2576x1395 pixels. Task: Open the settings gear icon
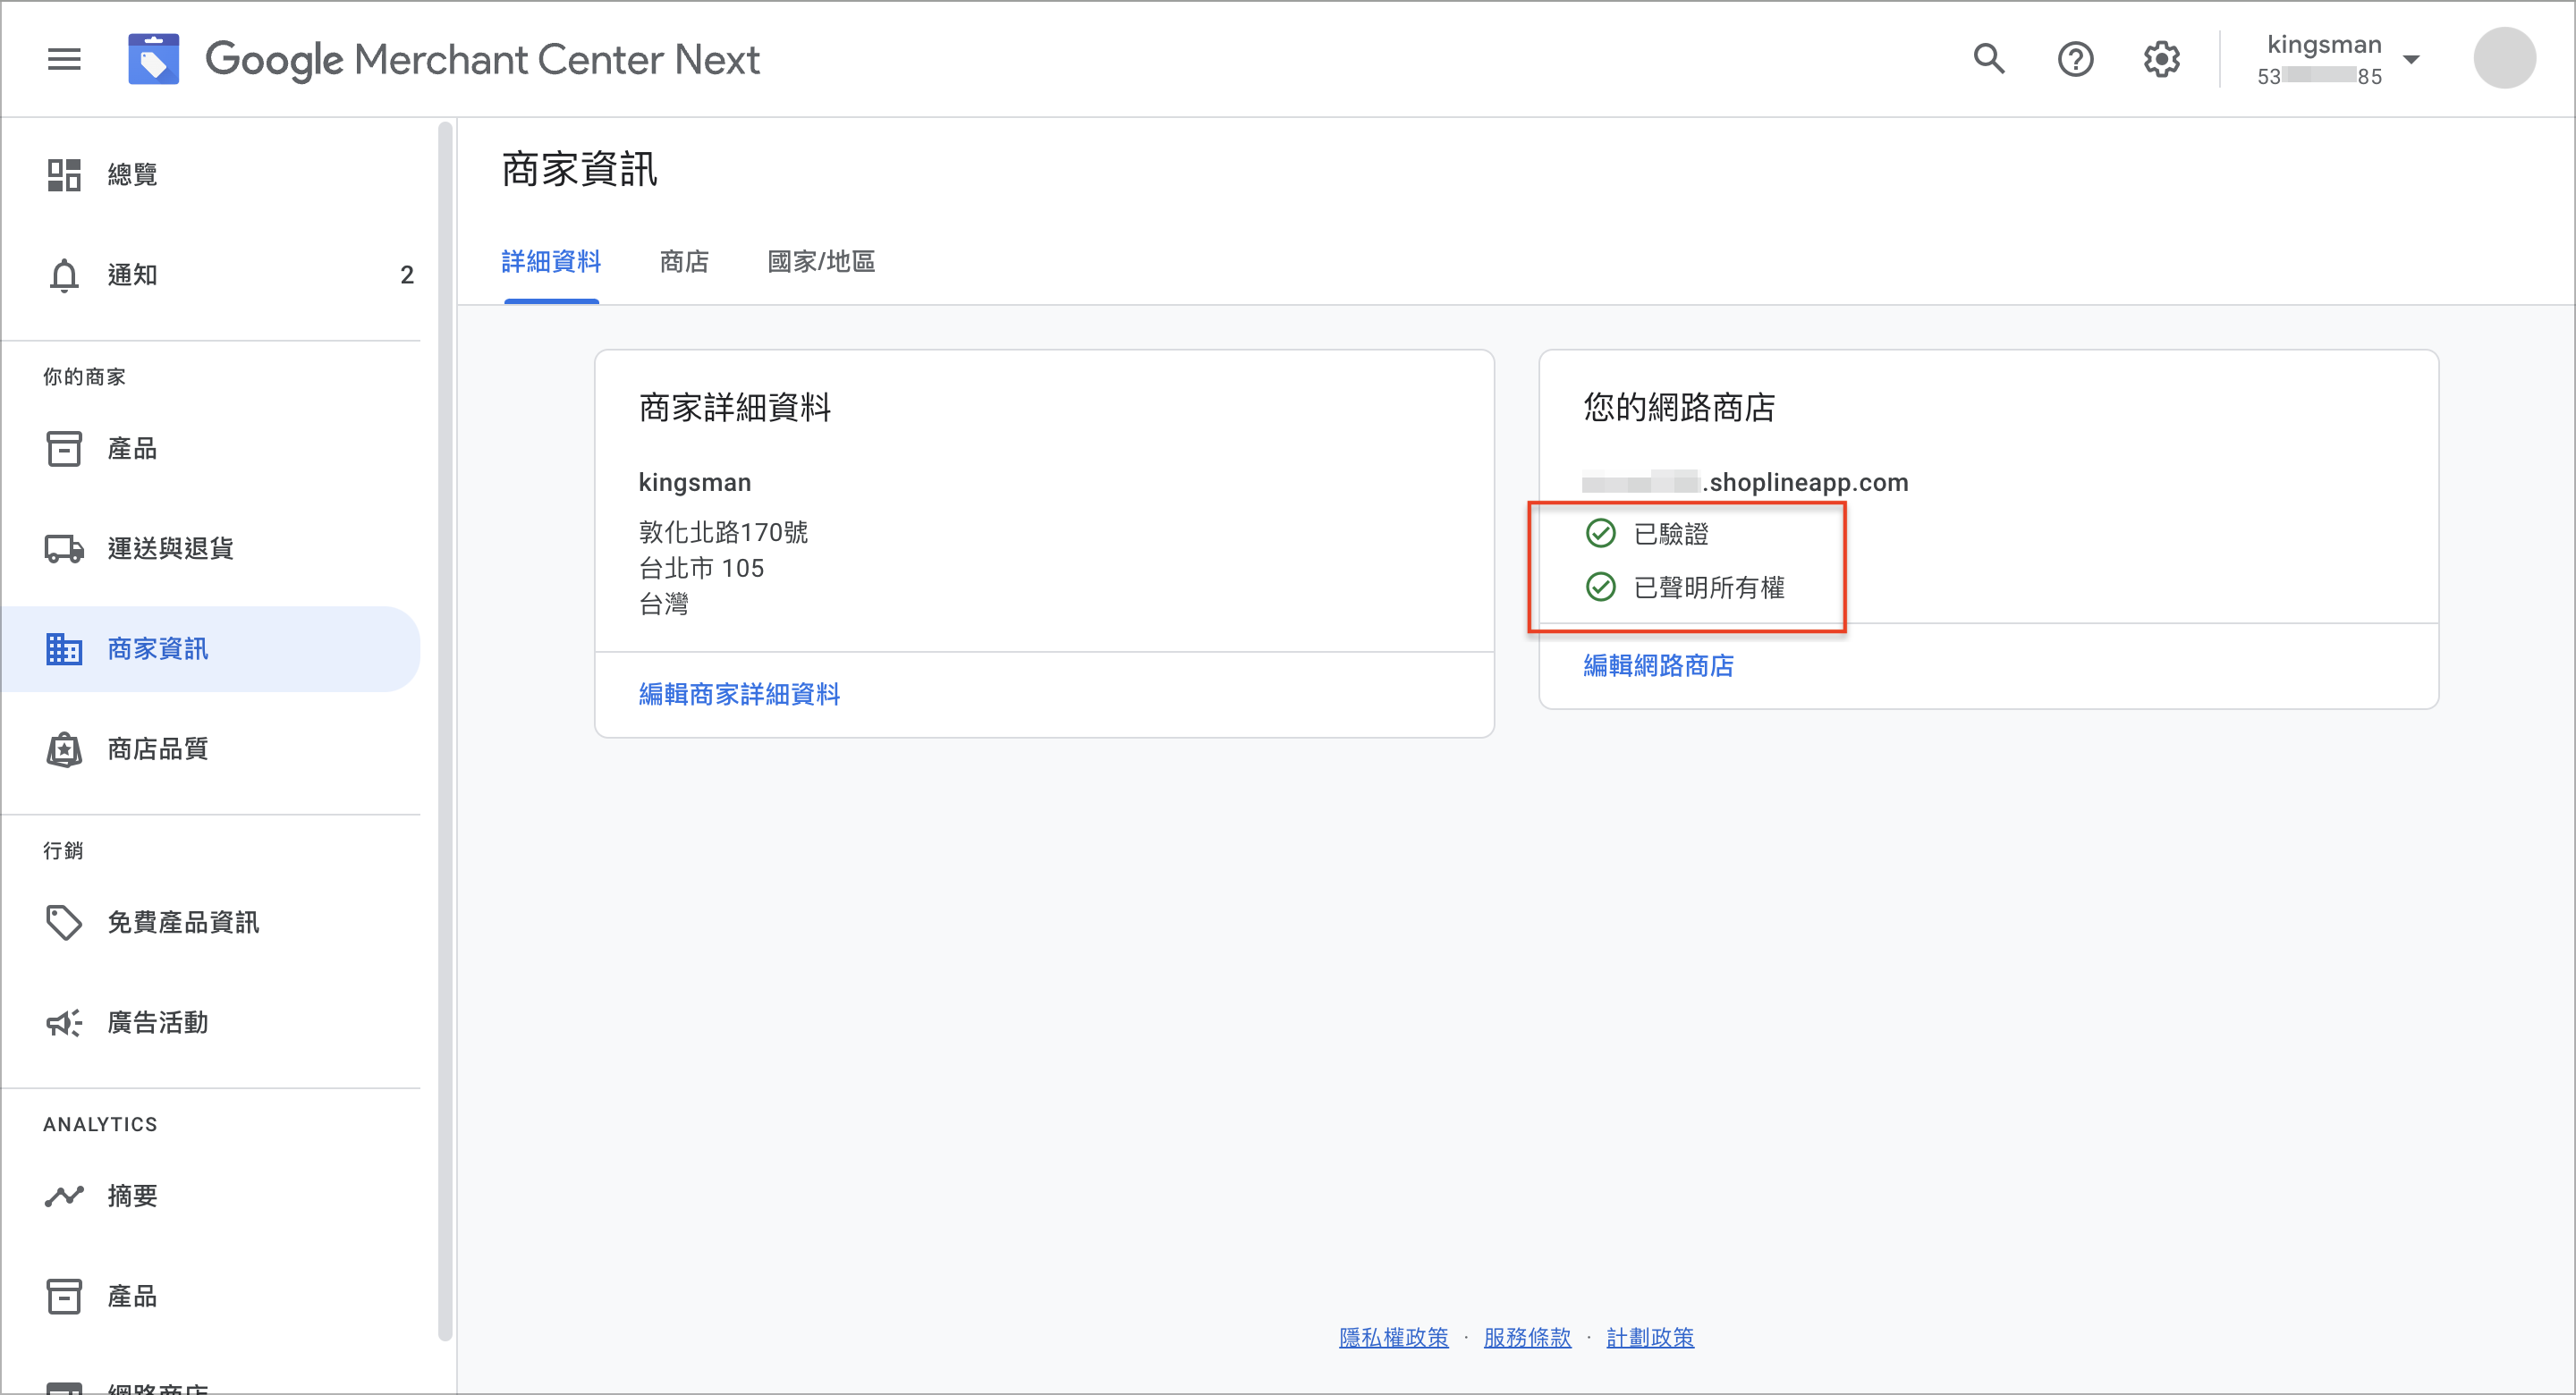coord(2161,60)
